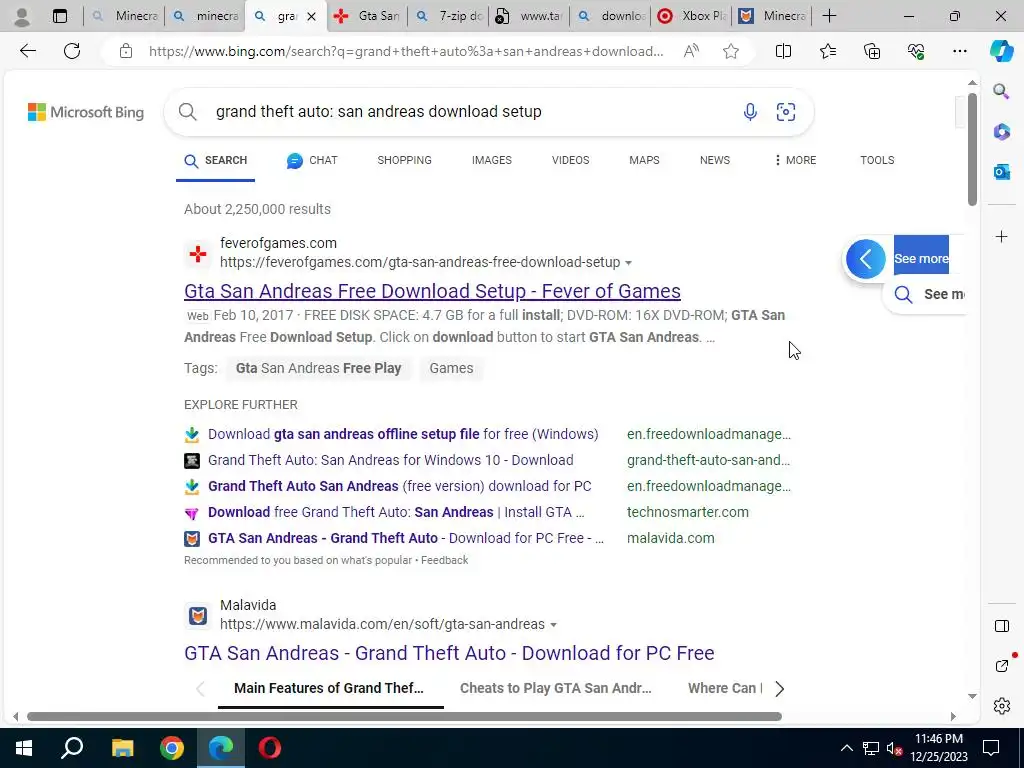Expand malavida.com URL dropdown arrow
This screenshot has width=1024, height=768.
(553, 625)
